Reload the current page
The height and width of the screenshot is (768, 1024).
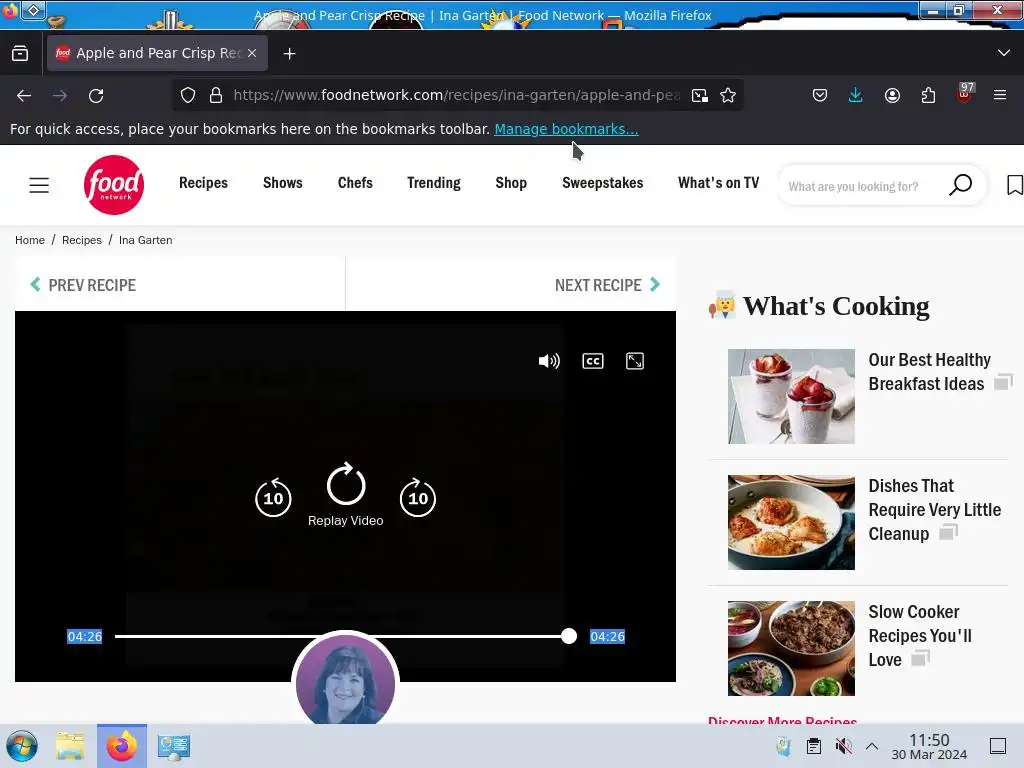(x=96, y=96)
